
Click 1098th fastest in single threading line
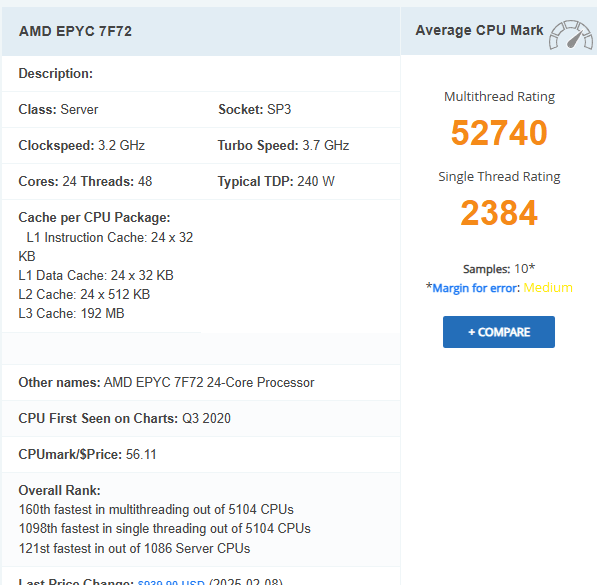click(x=165, y=529)
